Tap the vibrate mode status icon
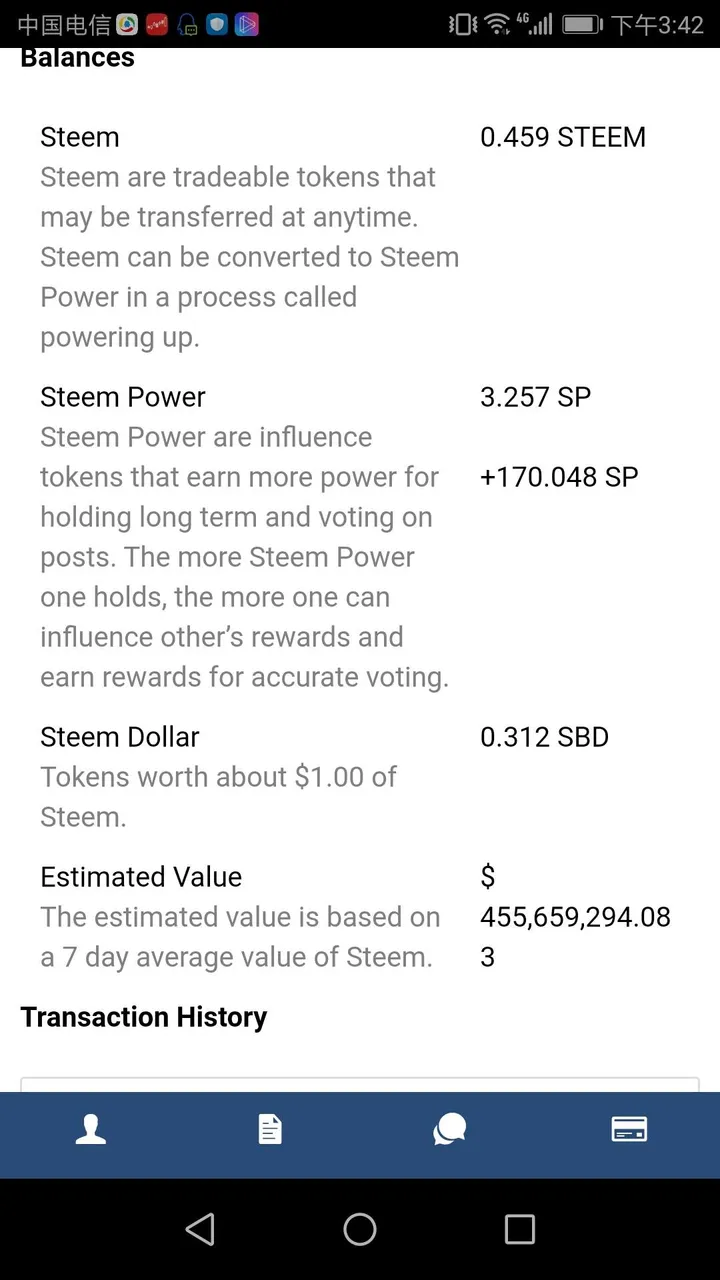This screenshot has height=1280, width=720. tap(462, 23)
